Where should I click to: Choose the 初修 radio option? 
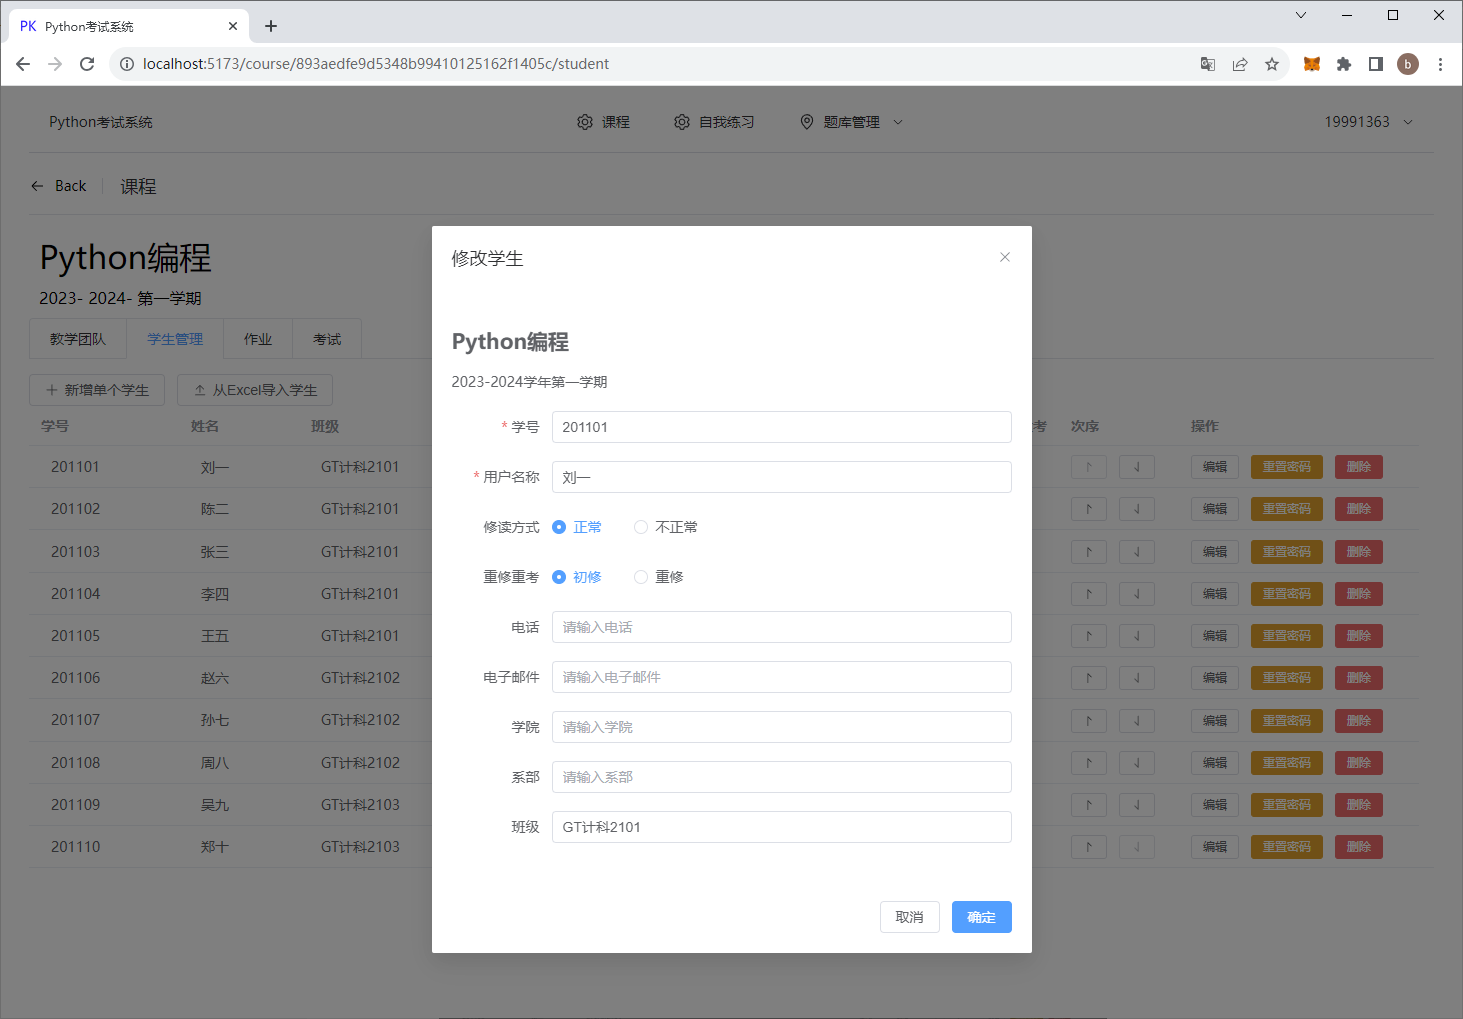(577, 577)
